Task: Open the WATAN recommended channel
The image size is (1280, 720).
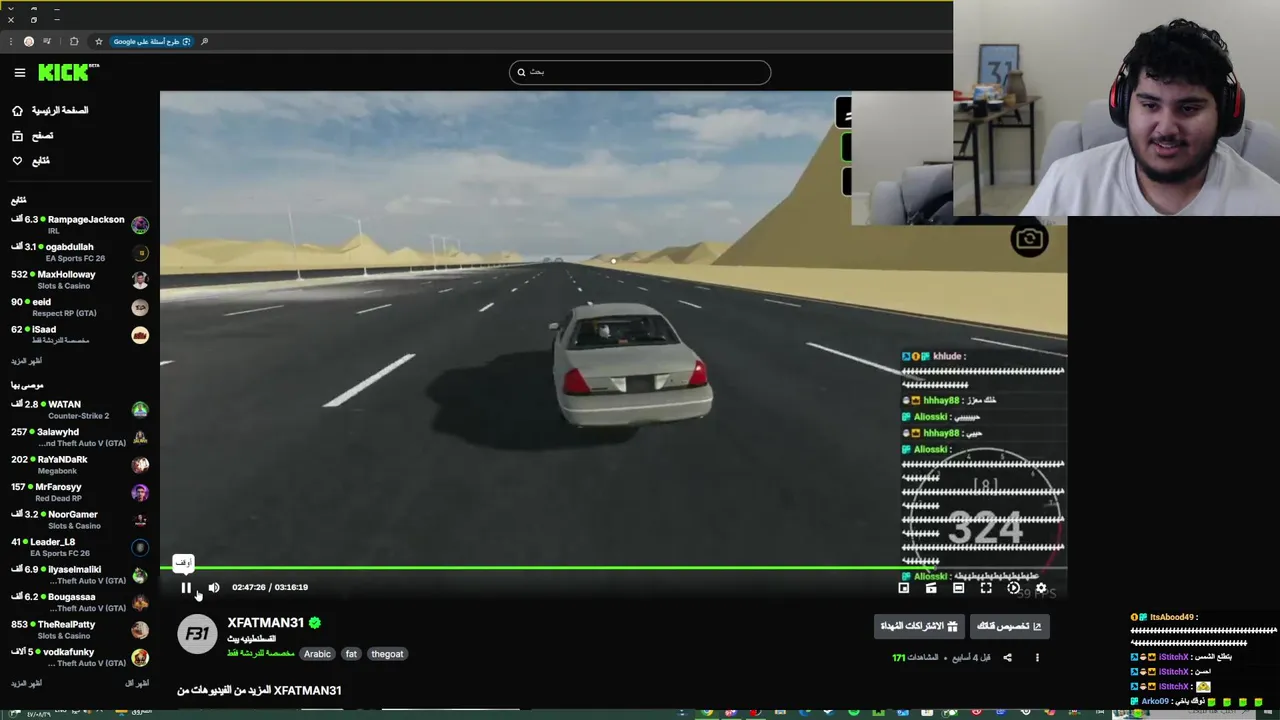Action: [x=80, y=410]
